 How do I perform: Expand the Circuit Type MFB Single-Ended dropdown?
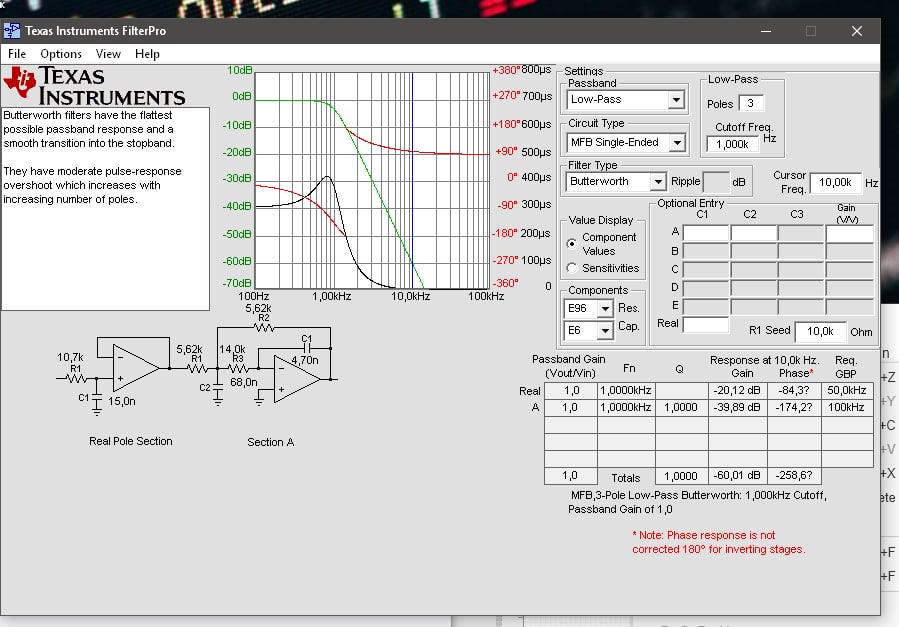click(x=677, y=142)
